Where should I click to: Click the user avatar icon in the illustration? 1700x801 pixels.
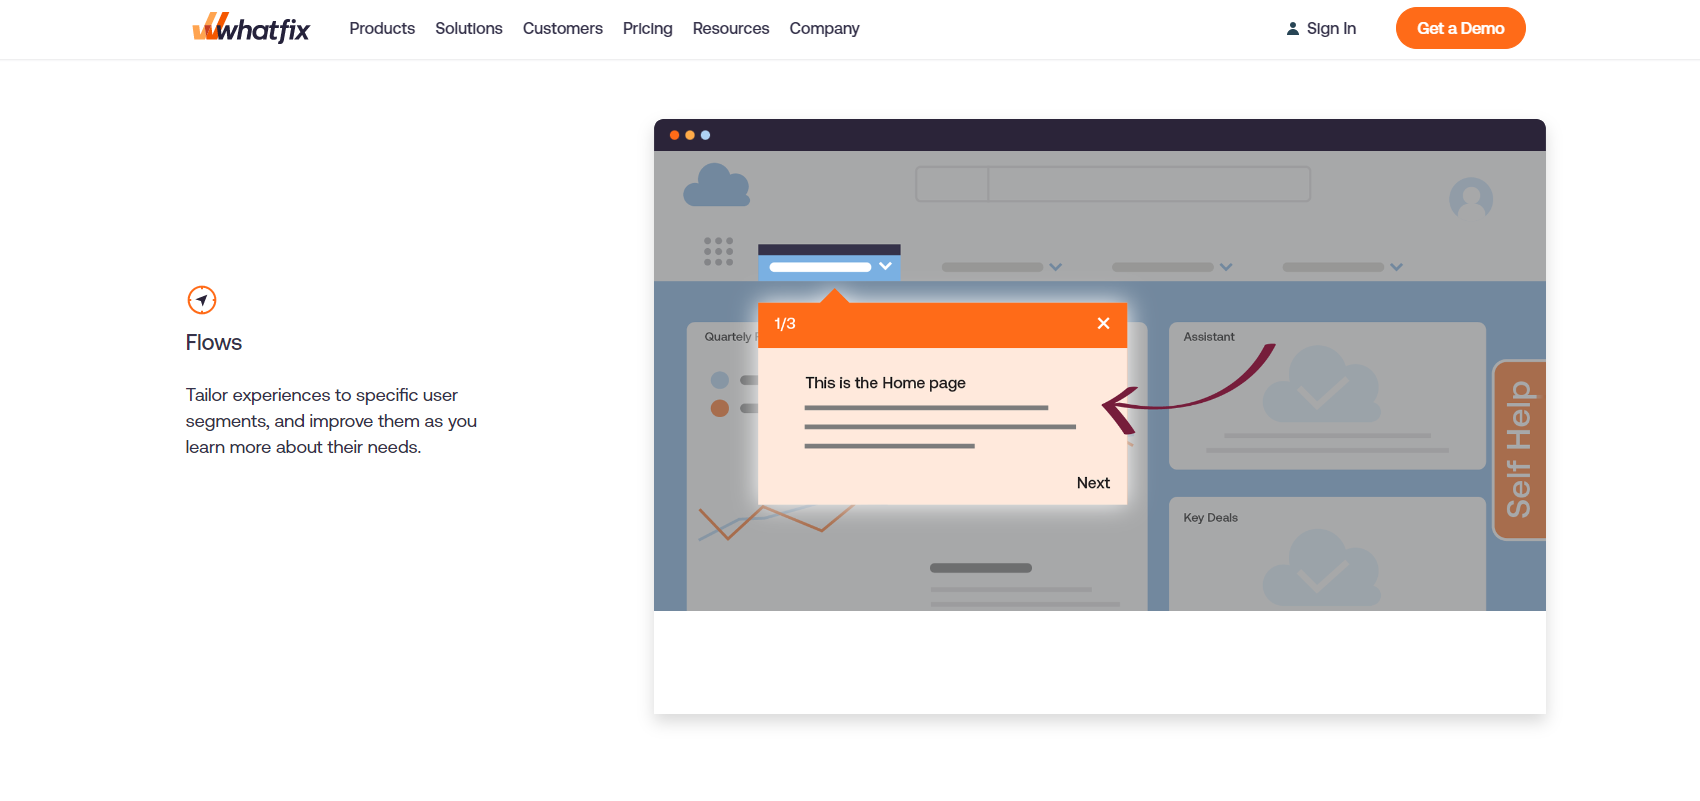[1471, 198]
